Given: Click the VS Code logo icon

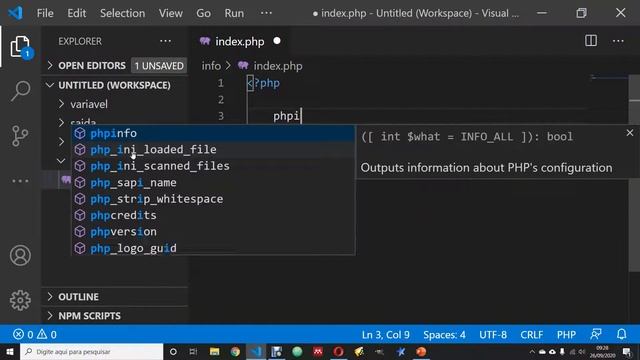Looking at the screenshot, I should click(16, 13).
